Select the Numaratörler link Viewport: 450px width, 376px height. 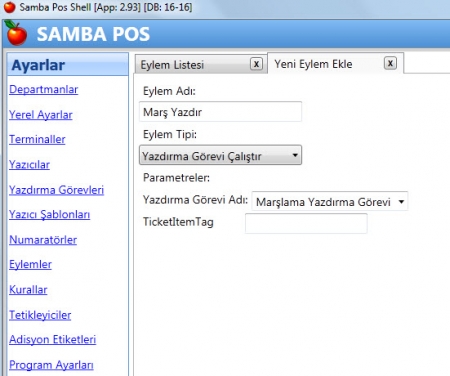tap(43, 240)
